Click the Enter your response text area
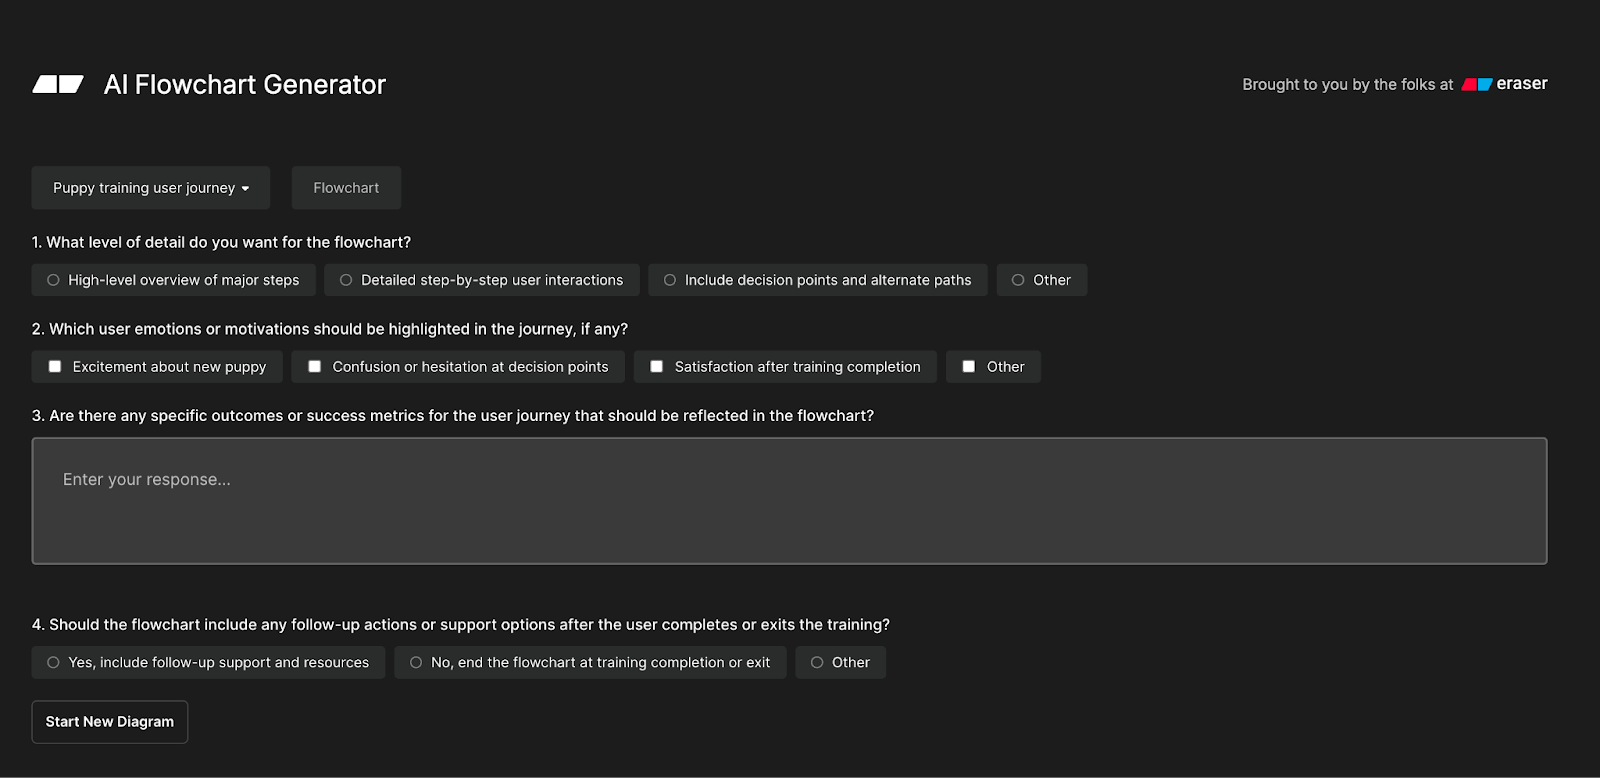Viewport: 1600px width, 778px height. 789,501
